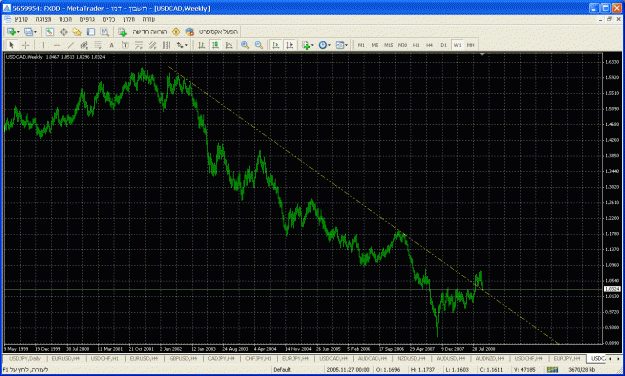This screenshot has width=625, height=376.
Task: Open the MetaEditor yellow diamond icon
Action: 176,31
